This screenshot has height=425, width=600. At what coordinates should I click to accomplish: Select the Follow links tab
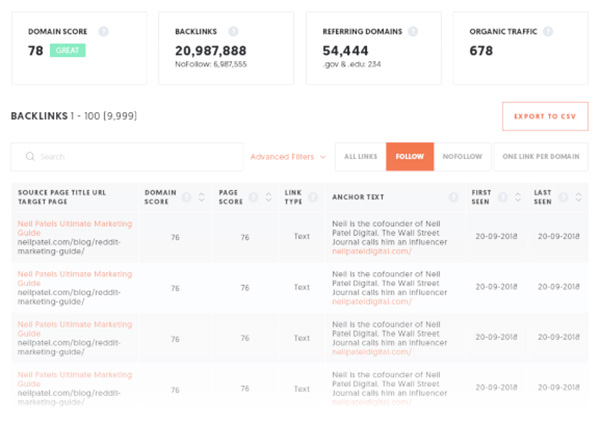click(410, 157)
